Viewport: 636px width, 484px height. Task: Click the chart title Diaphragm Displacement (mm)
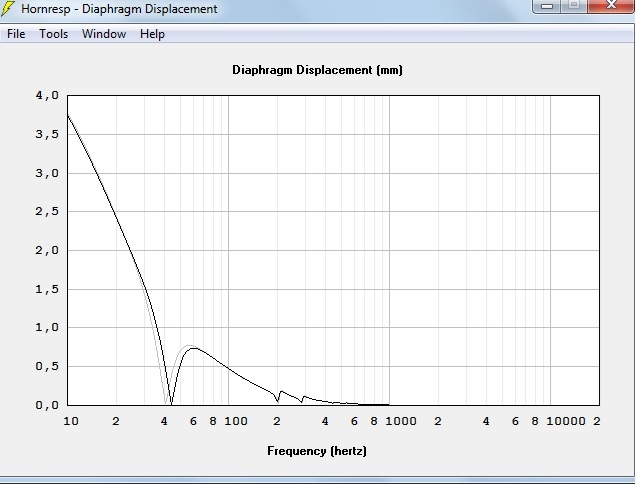pyautogui.click(x=317, y=70)
